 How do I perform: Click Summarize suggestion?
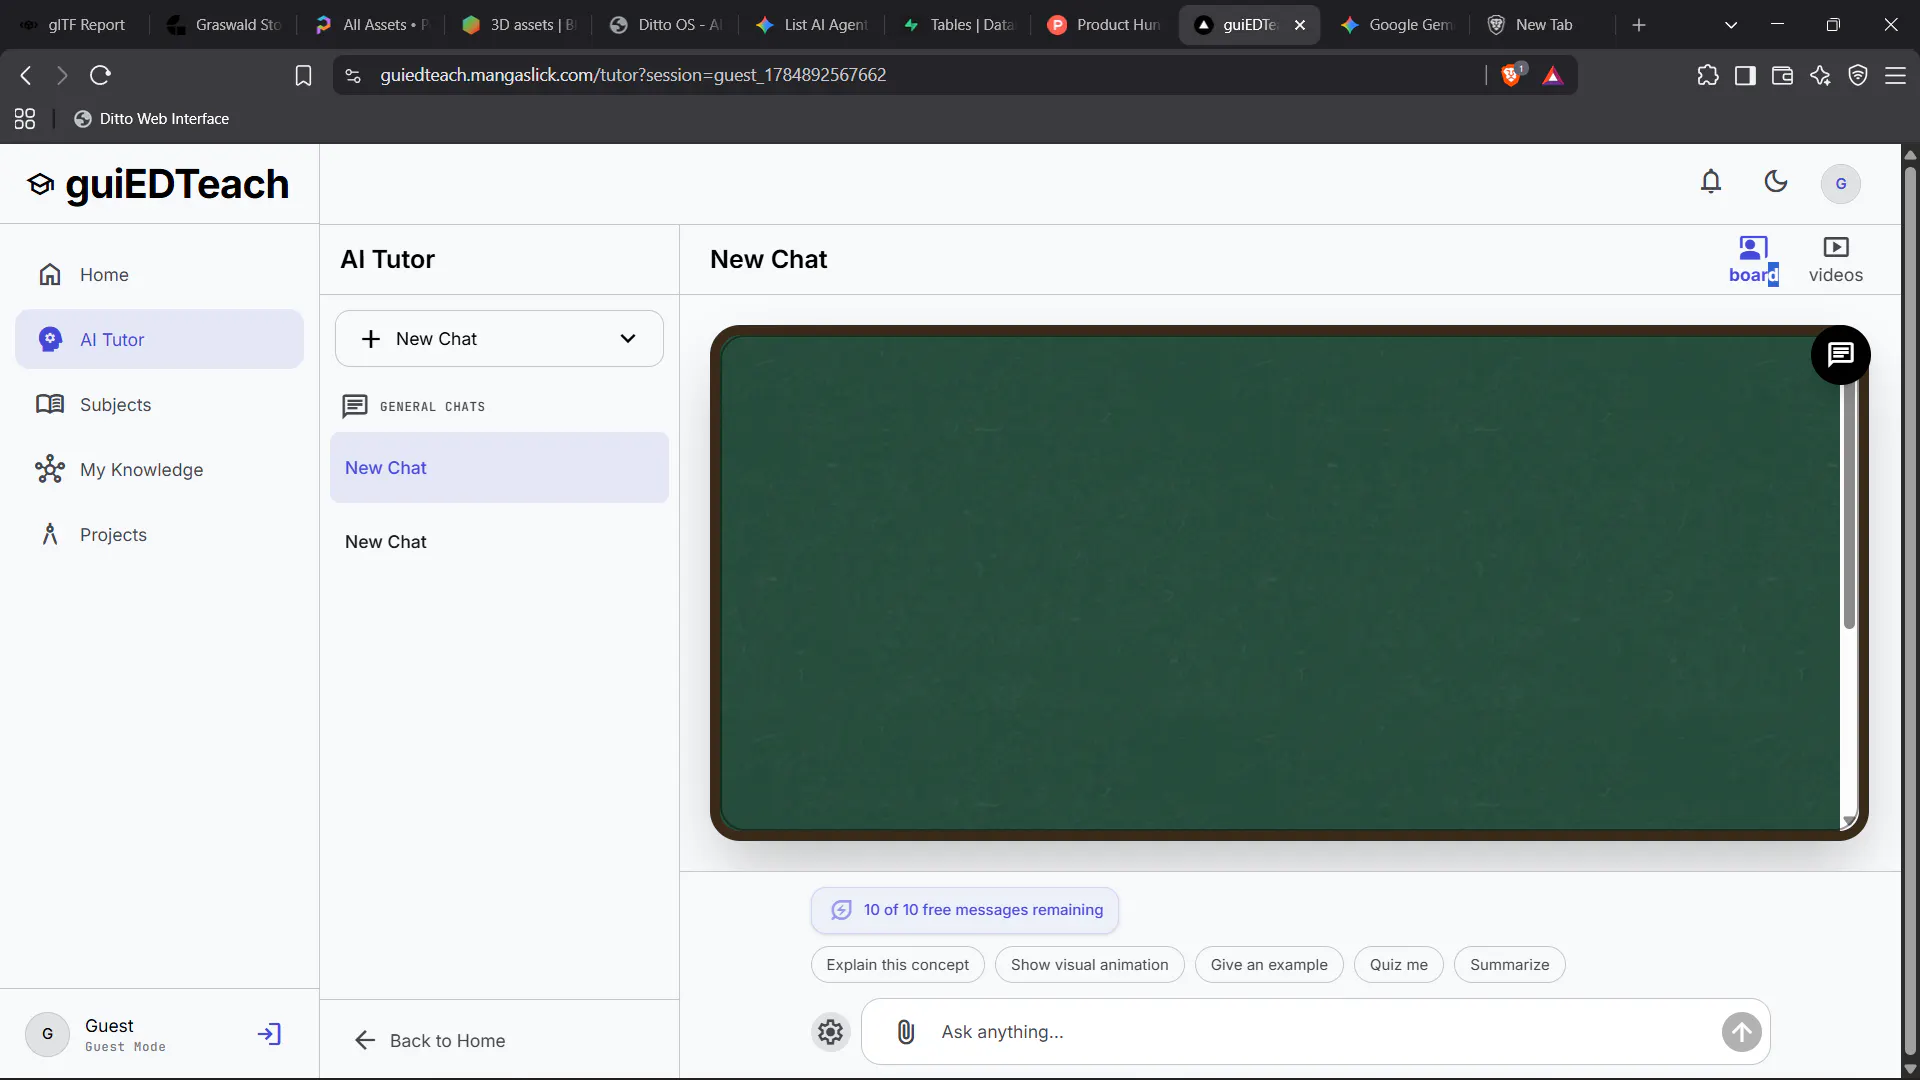(1510, 965)
